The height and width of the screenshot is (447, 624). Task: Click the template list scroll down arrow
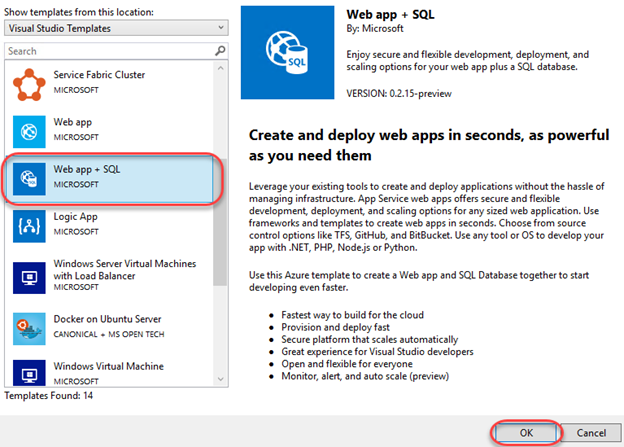220,379
